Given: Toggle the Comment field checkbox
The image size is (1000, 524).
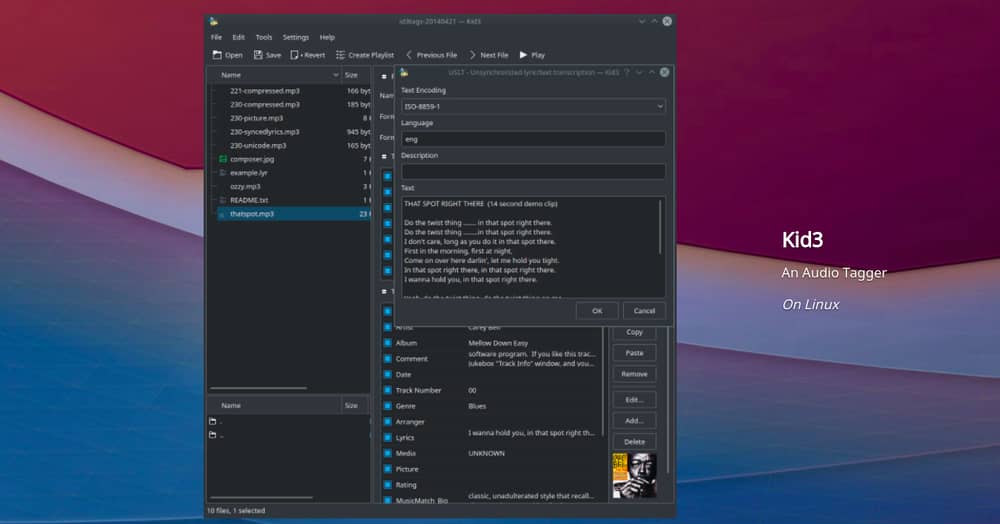Looking at the screenshot, I should click(387, 359).
